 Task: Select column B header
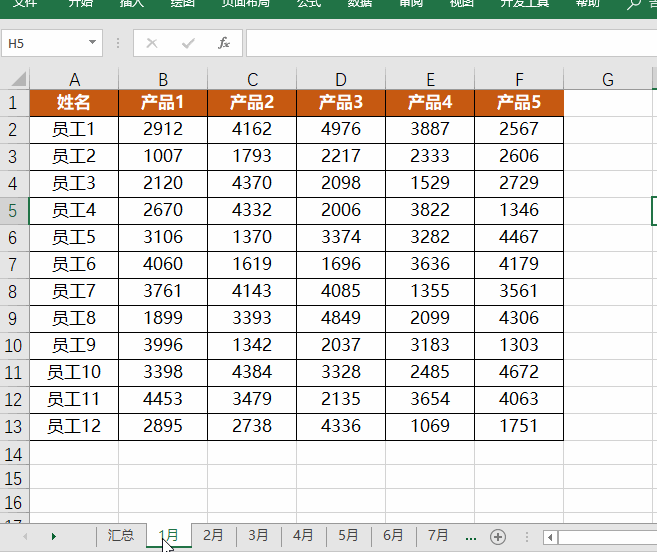[163, 79]
